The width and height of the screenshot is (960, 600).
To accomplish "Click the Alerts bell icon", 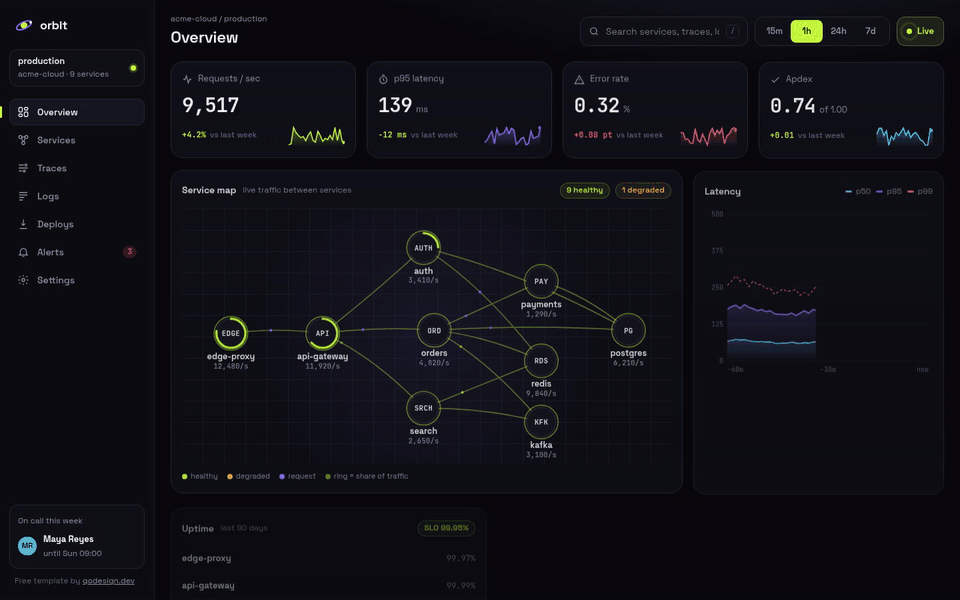I will [23, 252].
